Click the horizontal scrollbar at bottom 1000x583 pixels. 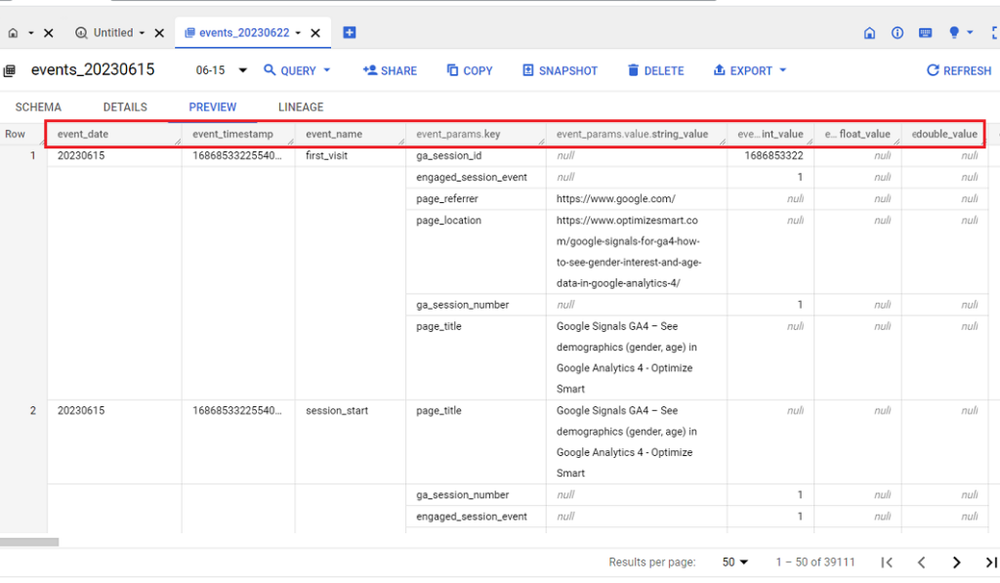(x=30, y=542)
